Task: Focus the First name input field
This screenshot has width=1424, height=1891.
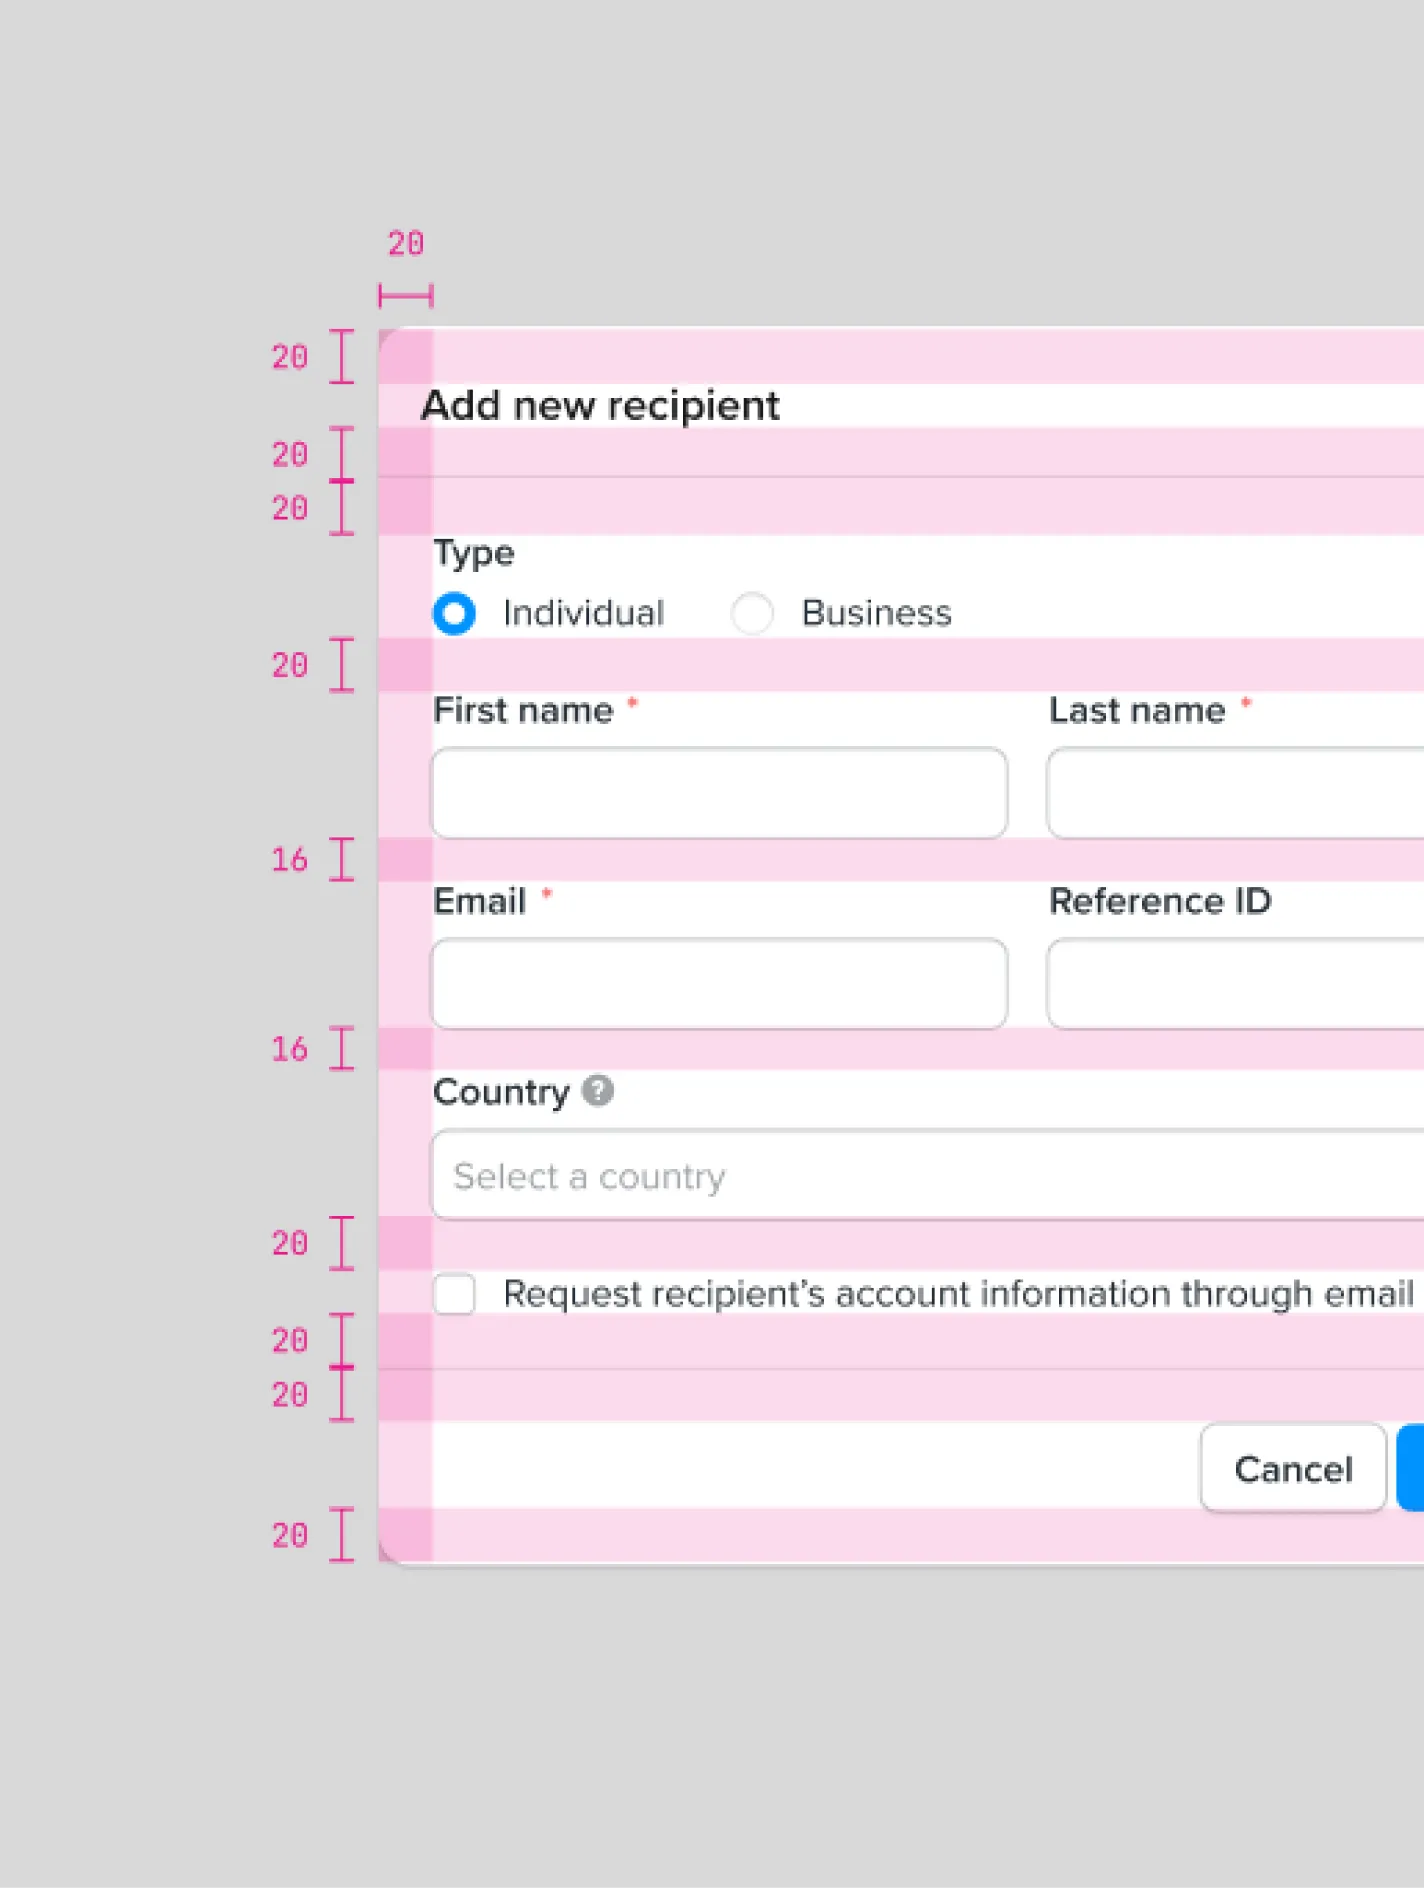Action: [x=719, y=793]
